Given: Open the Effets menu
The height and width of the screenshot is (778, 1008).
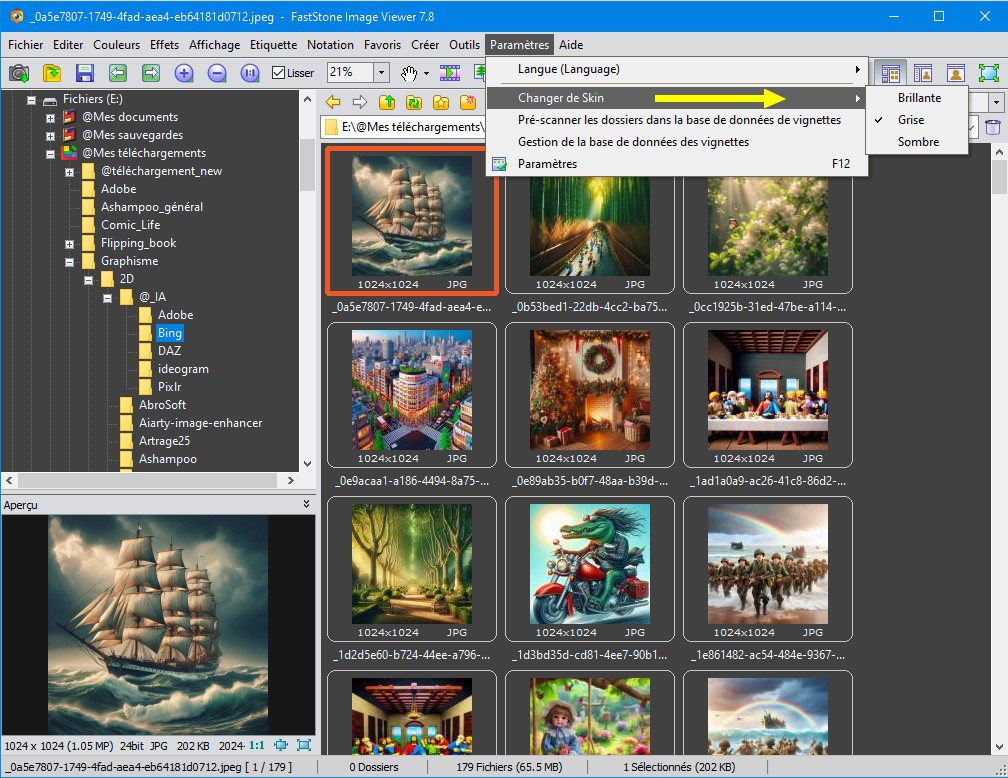Looking at the screenshot, I should [165, 45].
